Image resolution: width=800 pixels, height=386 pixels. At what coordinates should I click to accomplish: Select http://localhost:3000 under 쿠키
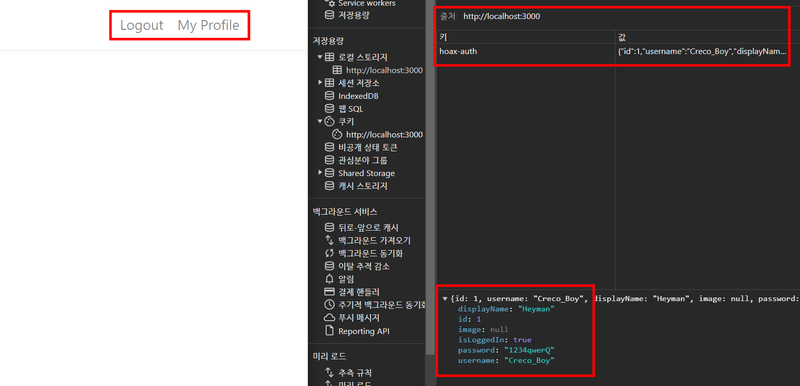(x=384, y=135)
